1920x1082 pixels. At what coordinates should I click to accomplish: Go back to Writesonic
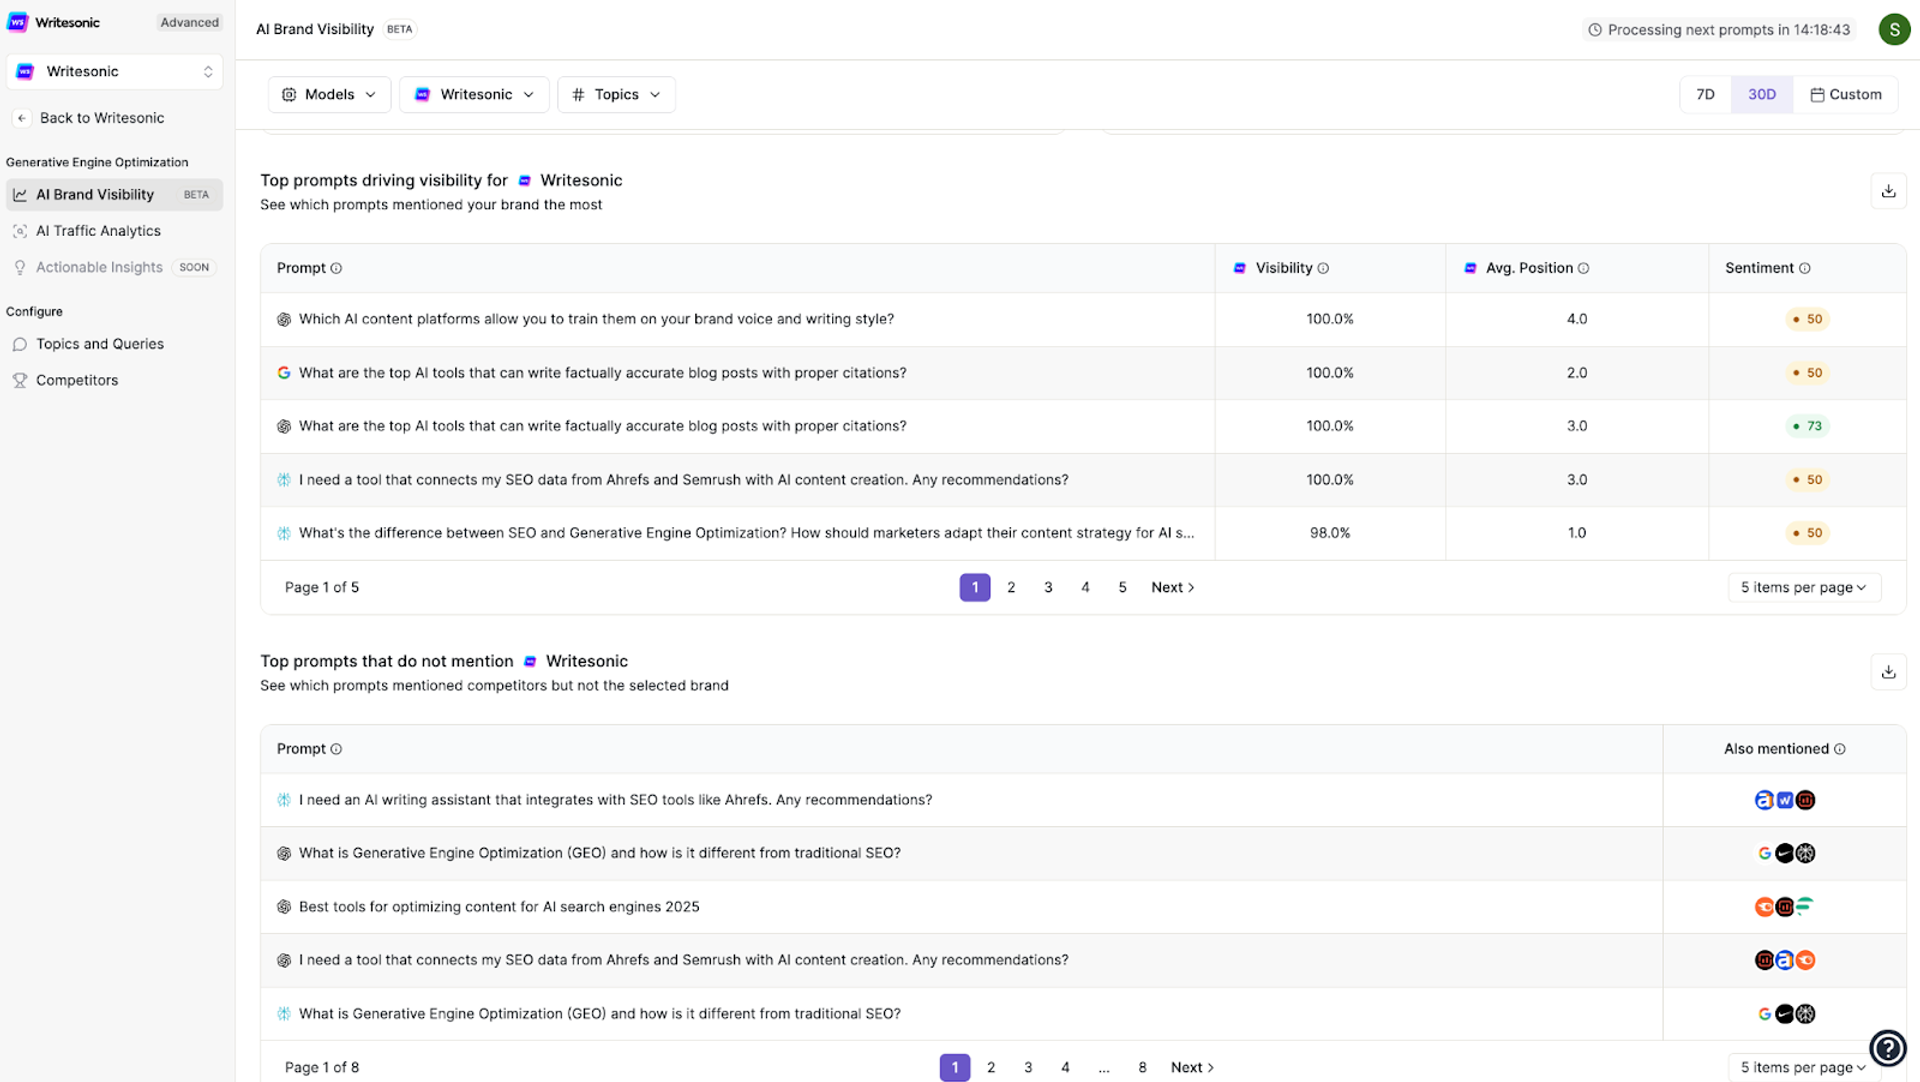(102, 118)
